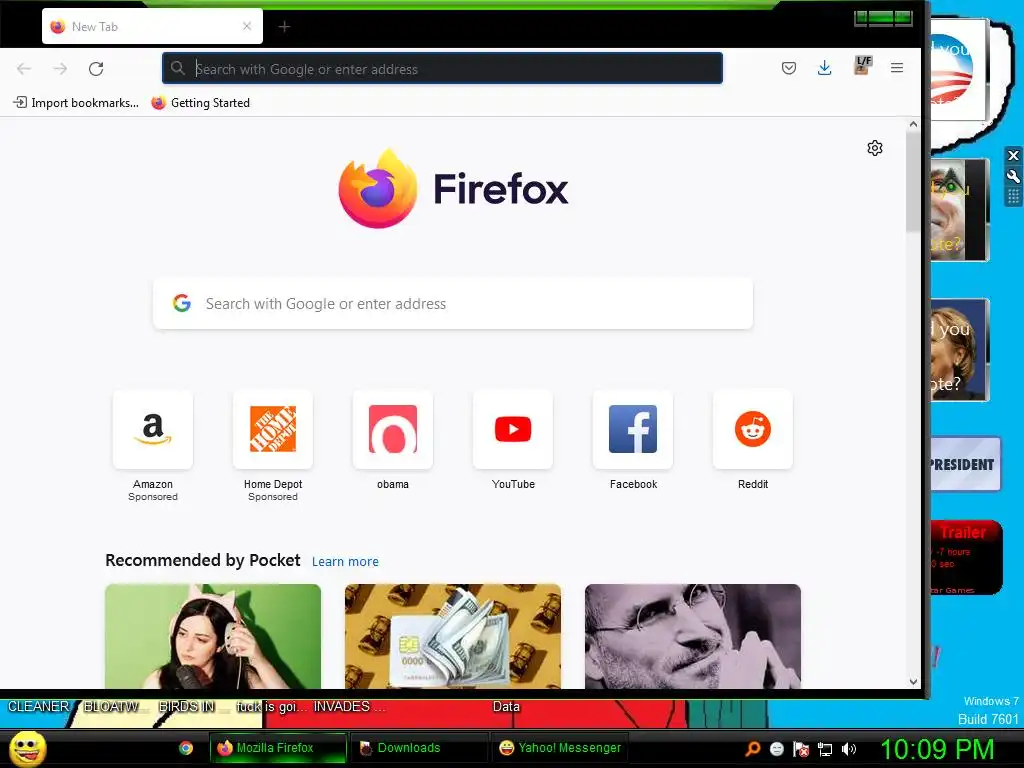Switch to Yahoo! Messenger taskbar button

(560, 748)
